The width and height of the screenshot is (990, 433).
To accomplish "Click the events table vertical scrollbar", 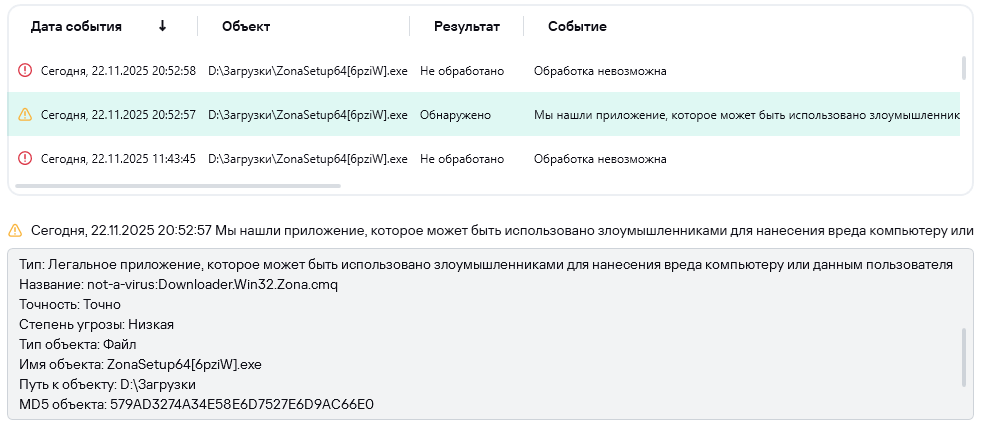I will tap(963, 68).
